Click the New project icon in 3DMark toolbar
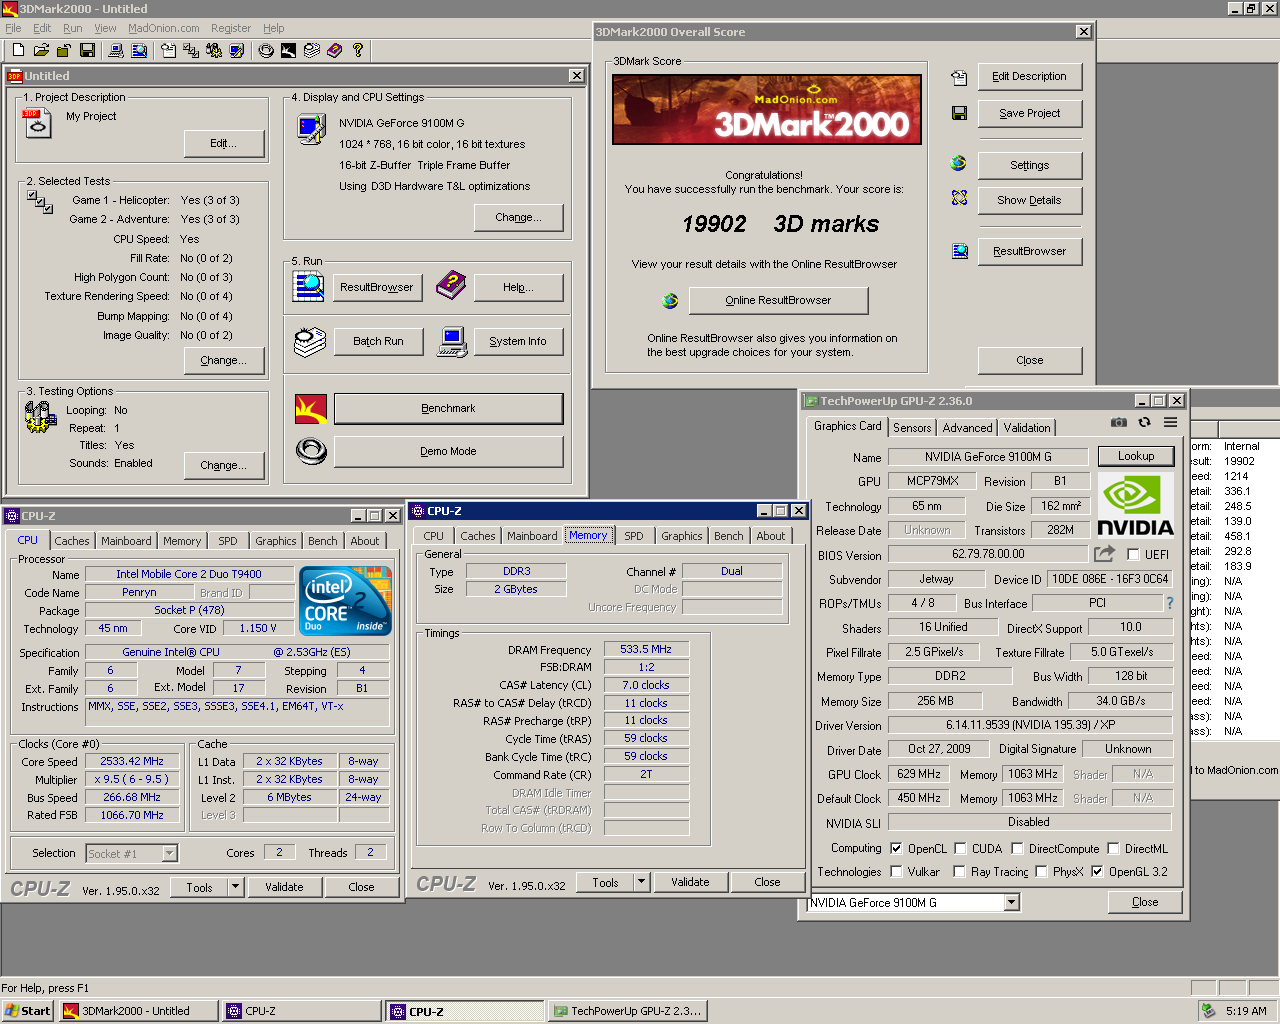 click(18, 50)
